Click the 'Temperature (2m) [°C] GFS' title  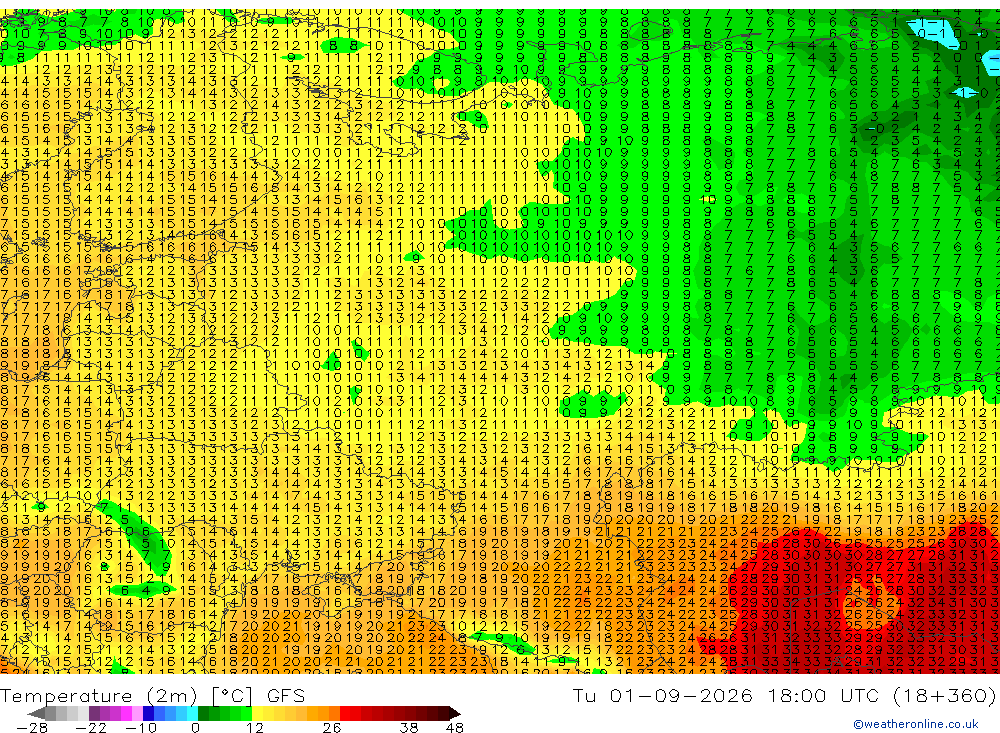(x=152, y=695)
